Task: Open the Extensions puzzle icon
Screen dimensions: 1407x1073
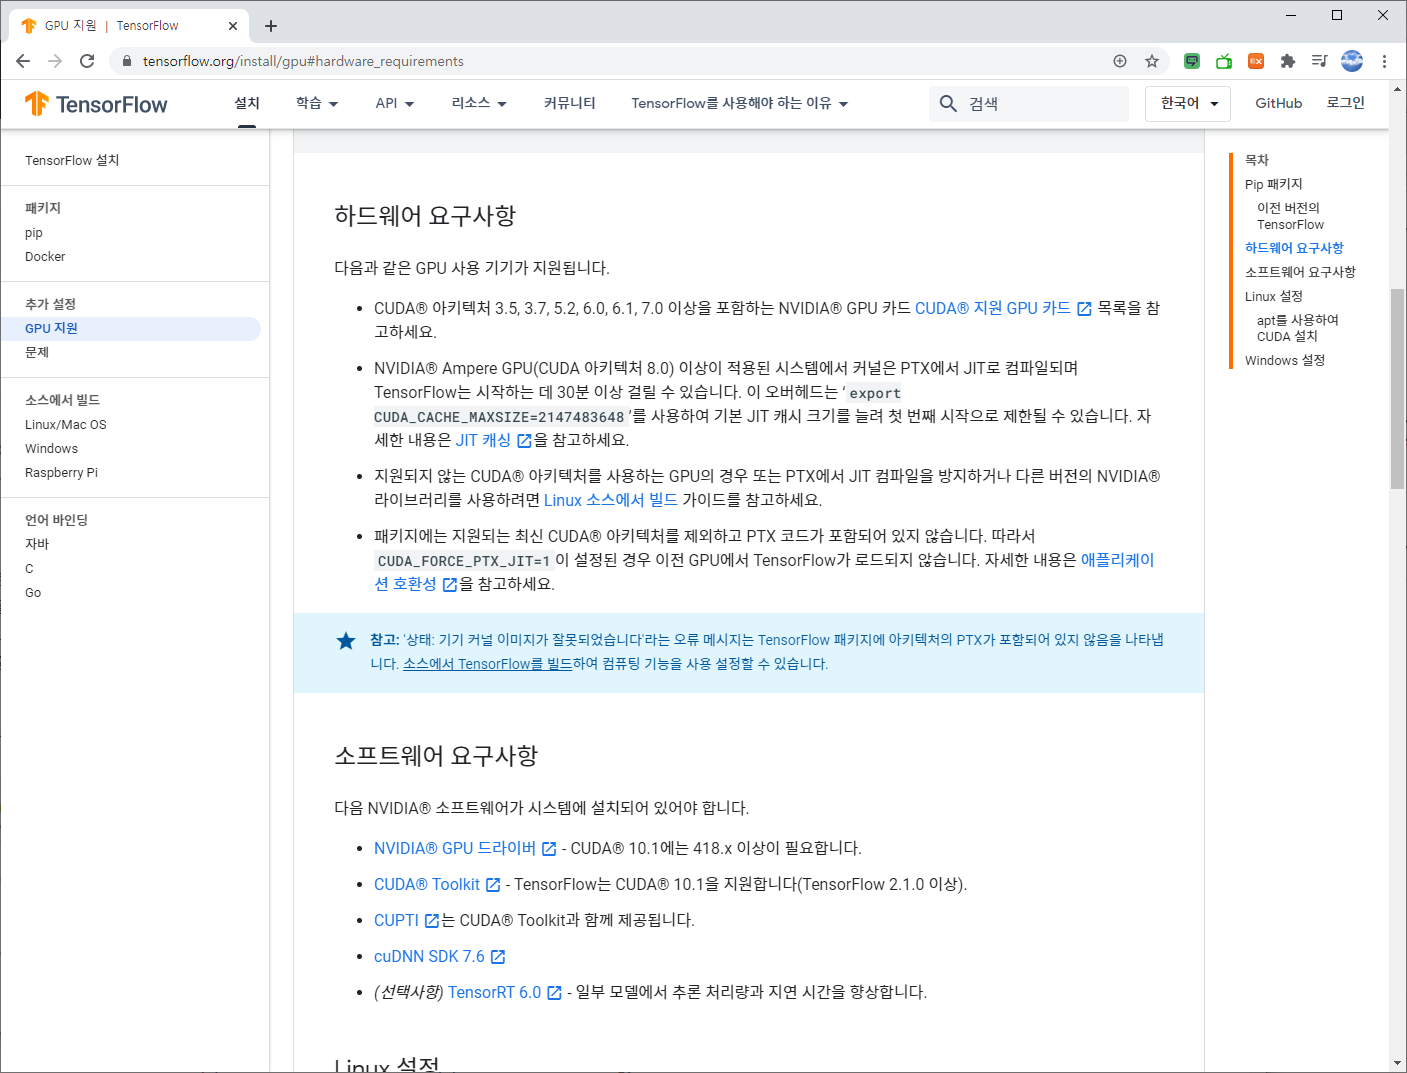Action: pos(1288,61)
